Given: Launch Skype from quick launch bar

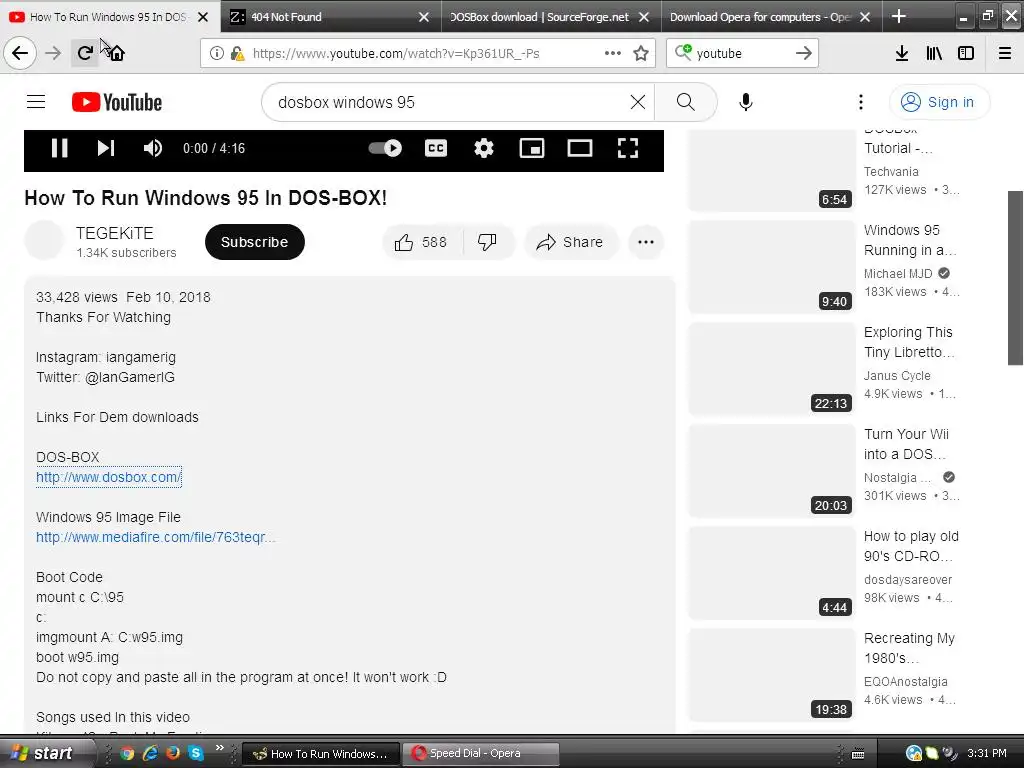Looking at the screenshot, I should [195, 753].
